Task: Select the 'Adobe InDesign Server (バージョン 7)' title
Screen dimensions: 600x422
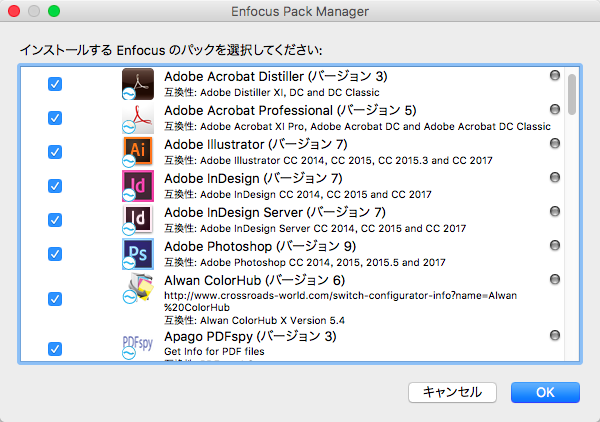Action: (x=275, y=213)
